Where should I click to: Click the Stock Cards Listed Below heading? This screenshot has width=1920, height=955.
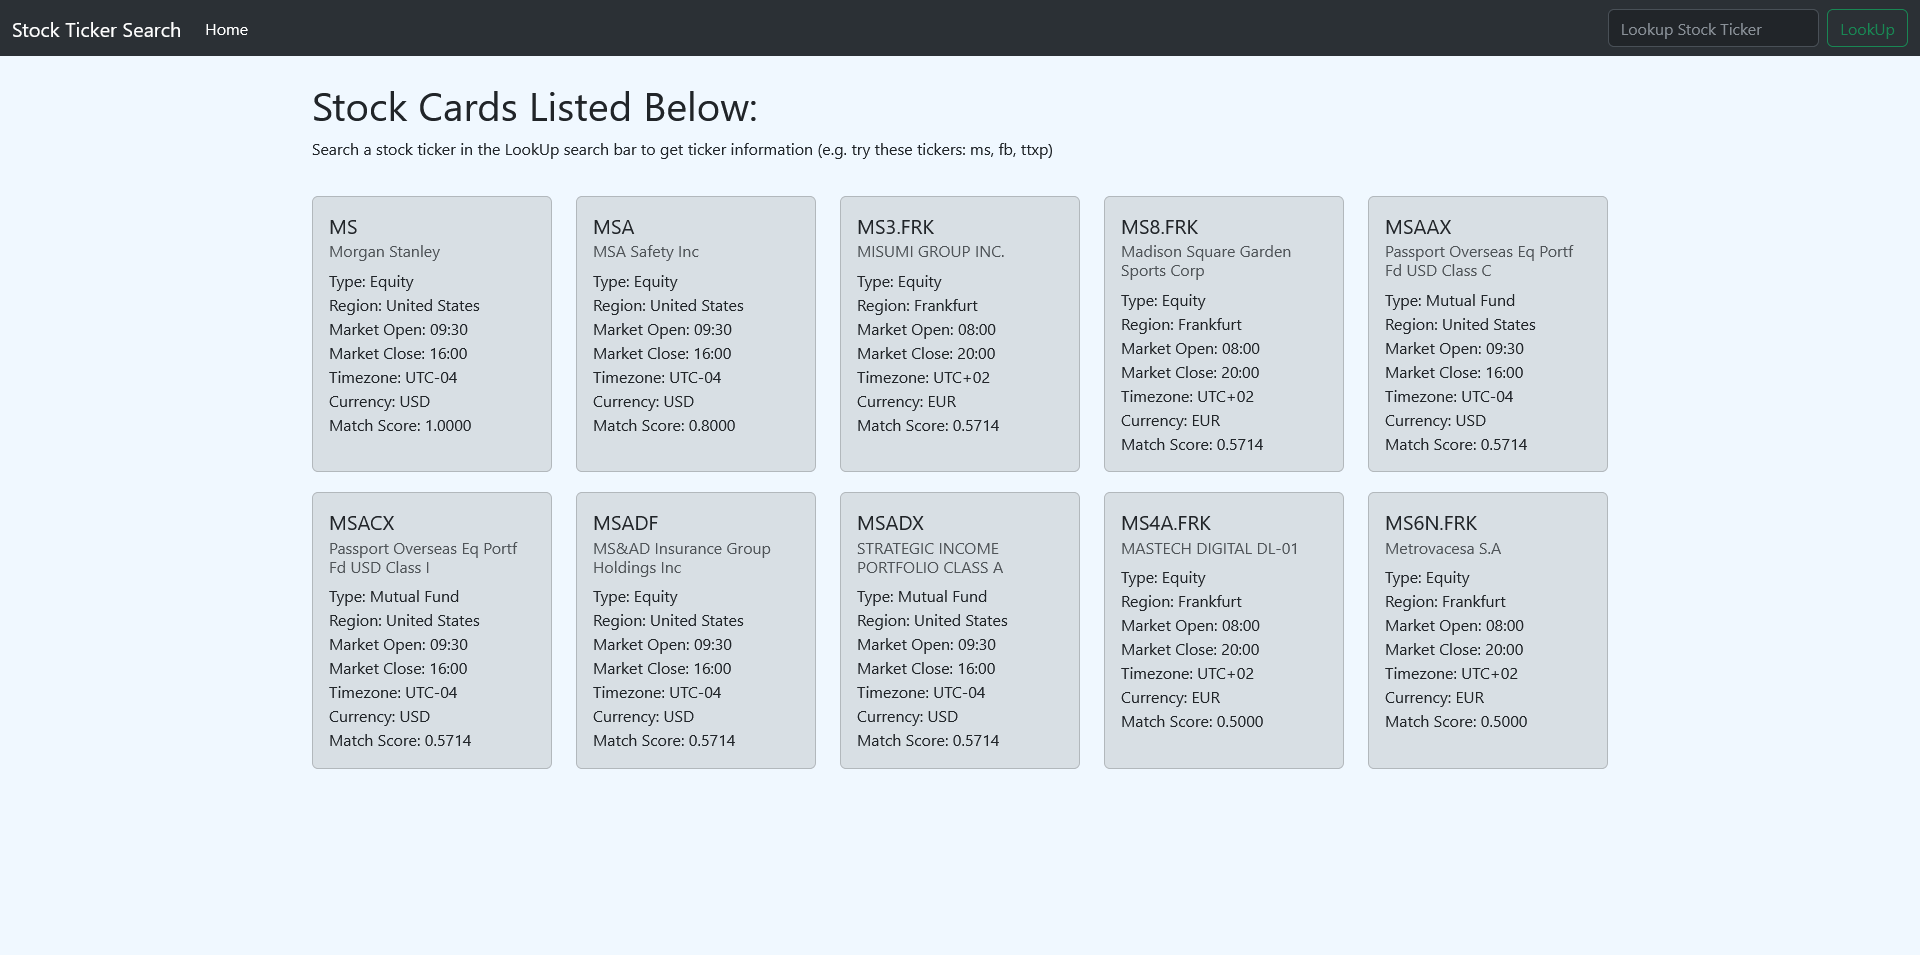coord(535,108)
